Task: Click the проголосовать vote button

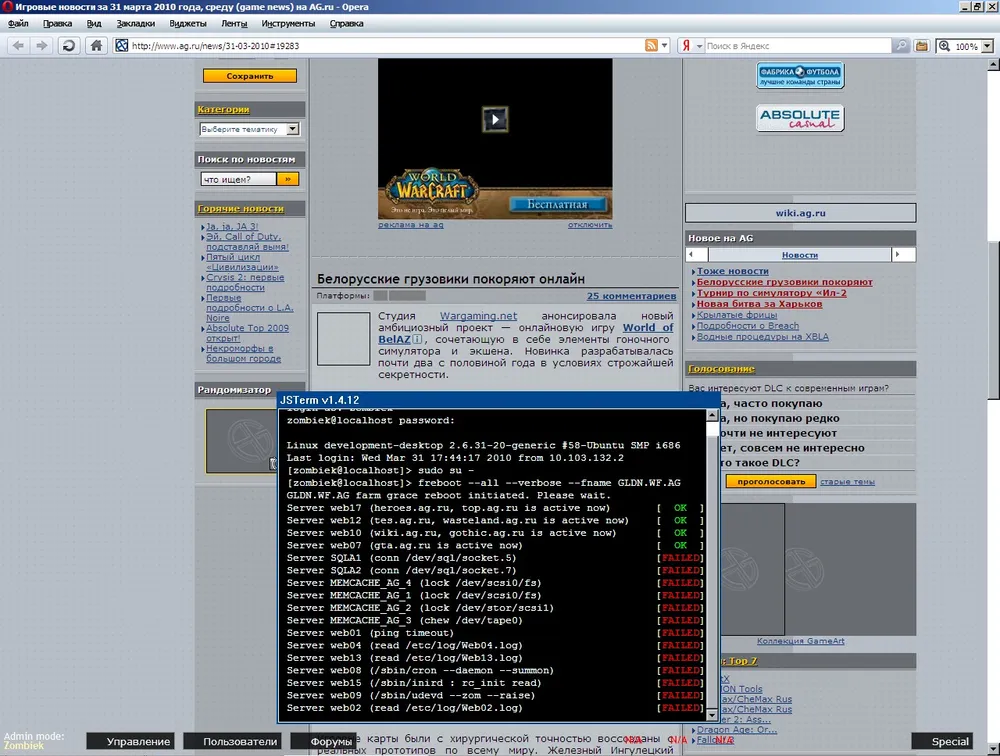Action: [764, 481]
